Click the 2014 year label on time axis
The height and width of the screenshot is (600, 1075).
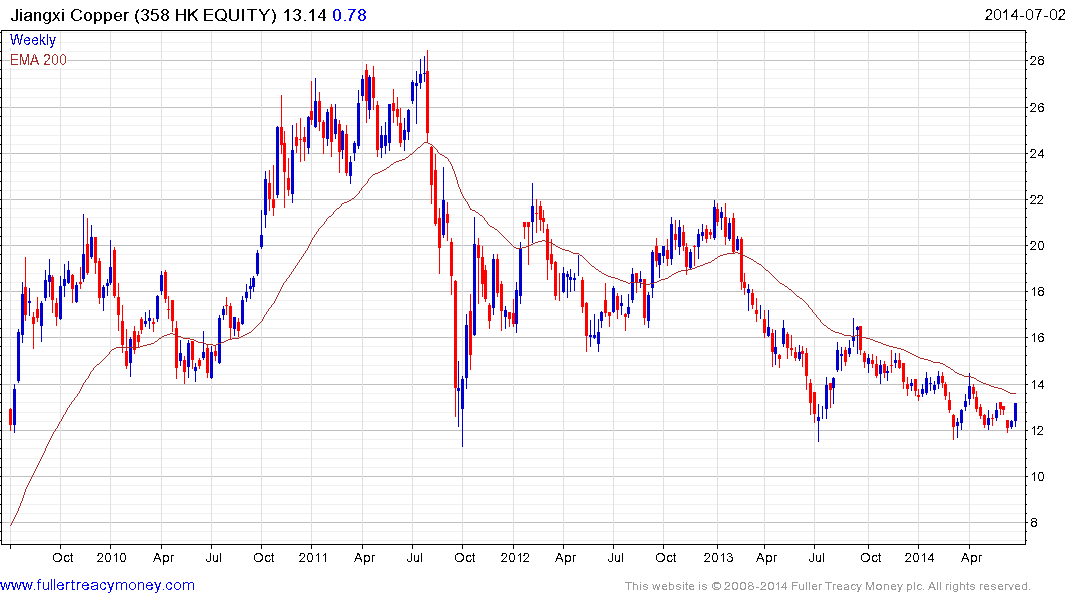coord(919,557)
